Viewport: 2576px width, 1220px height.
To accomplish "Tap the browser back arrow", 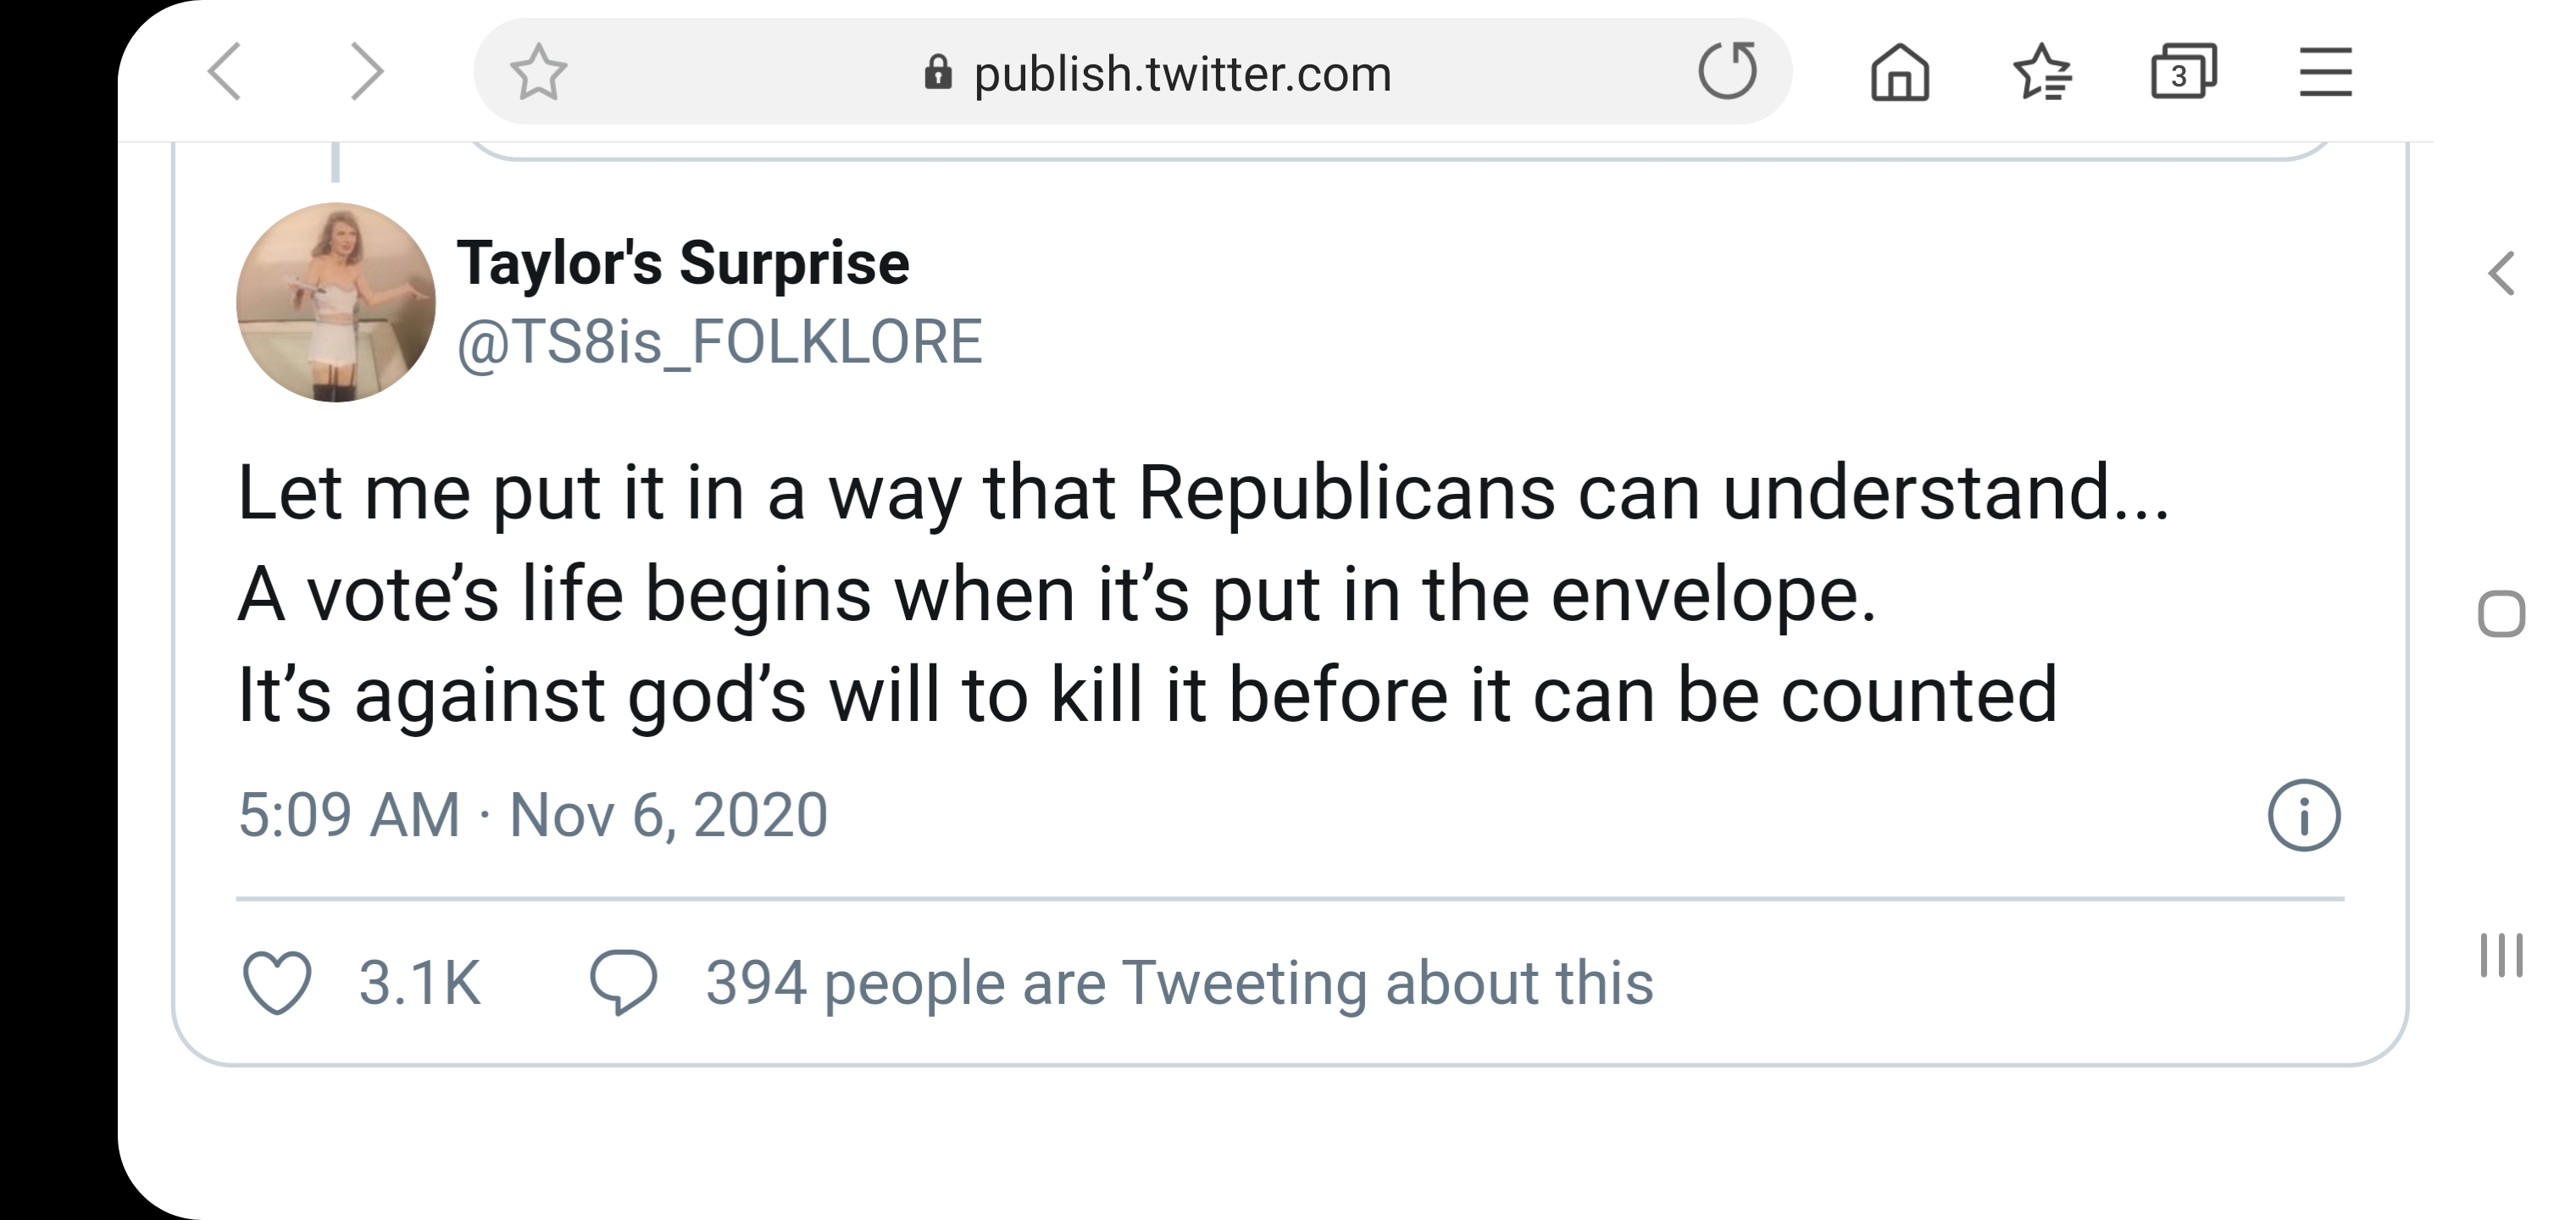I will [x=225, y=72].
